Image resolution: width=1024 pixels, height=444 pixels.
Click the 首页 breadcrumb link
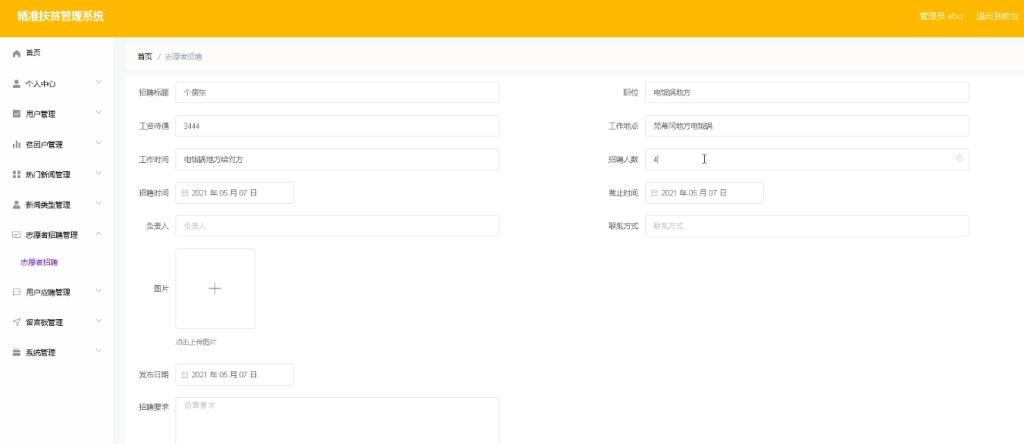(144, 57)
